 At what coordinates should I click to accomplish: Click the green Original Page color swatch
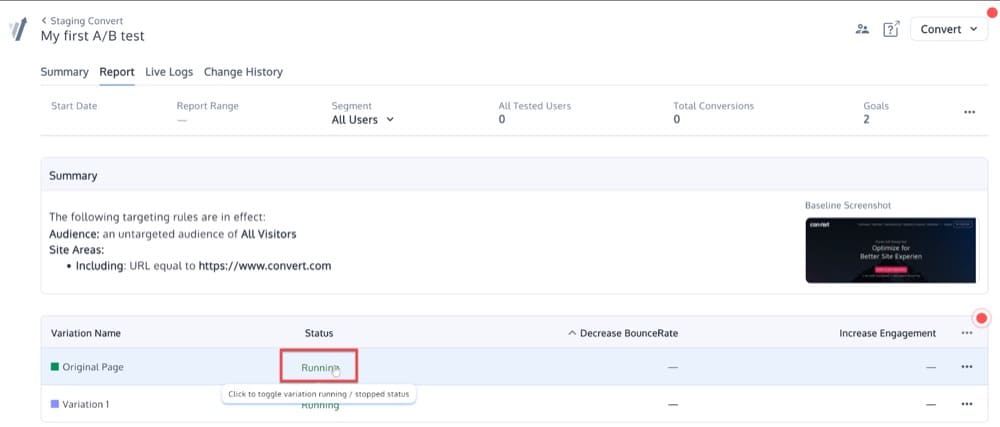point(55,367)
